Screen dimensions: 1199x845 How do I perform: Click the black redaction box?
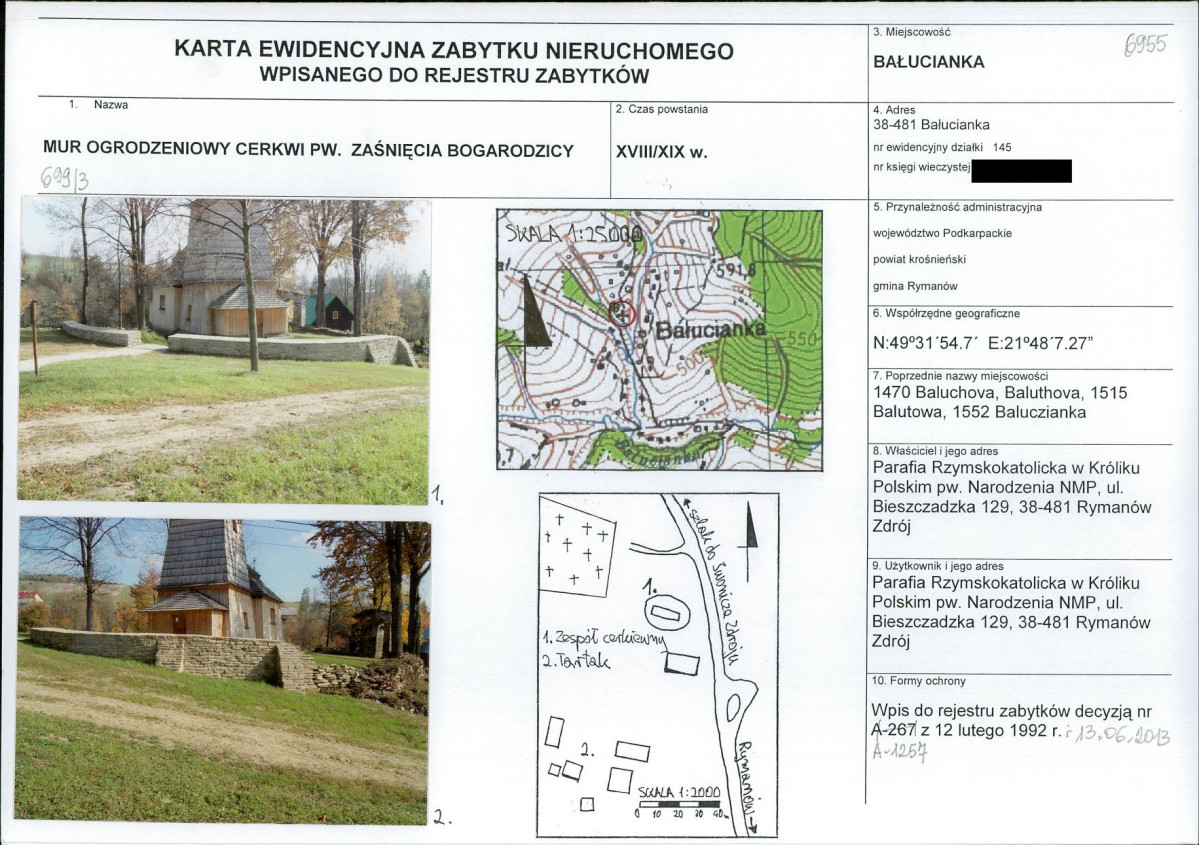pyautogui.click(x=1022, y=171)
